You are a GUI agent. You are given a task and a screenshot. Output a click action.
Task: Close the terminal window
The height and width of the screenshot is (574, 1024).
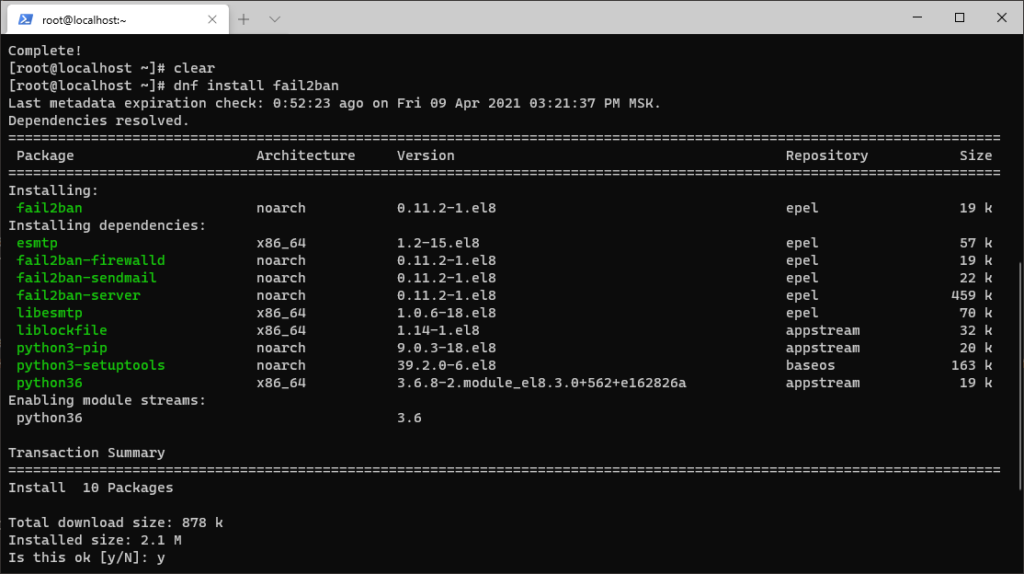click(x=1002, y=18)
